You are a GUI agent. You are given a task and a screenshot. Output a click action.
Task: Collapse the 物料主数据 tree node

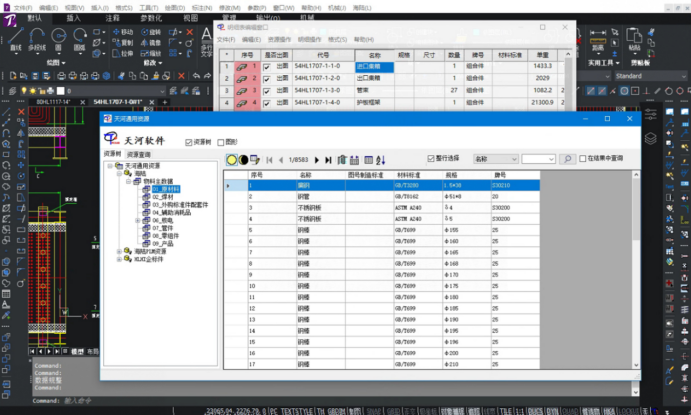128,181
